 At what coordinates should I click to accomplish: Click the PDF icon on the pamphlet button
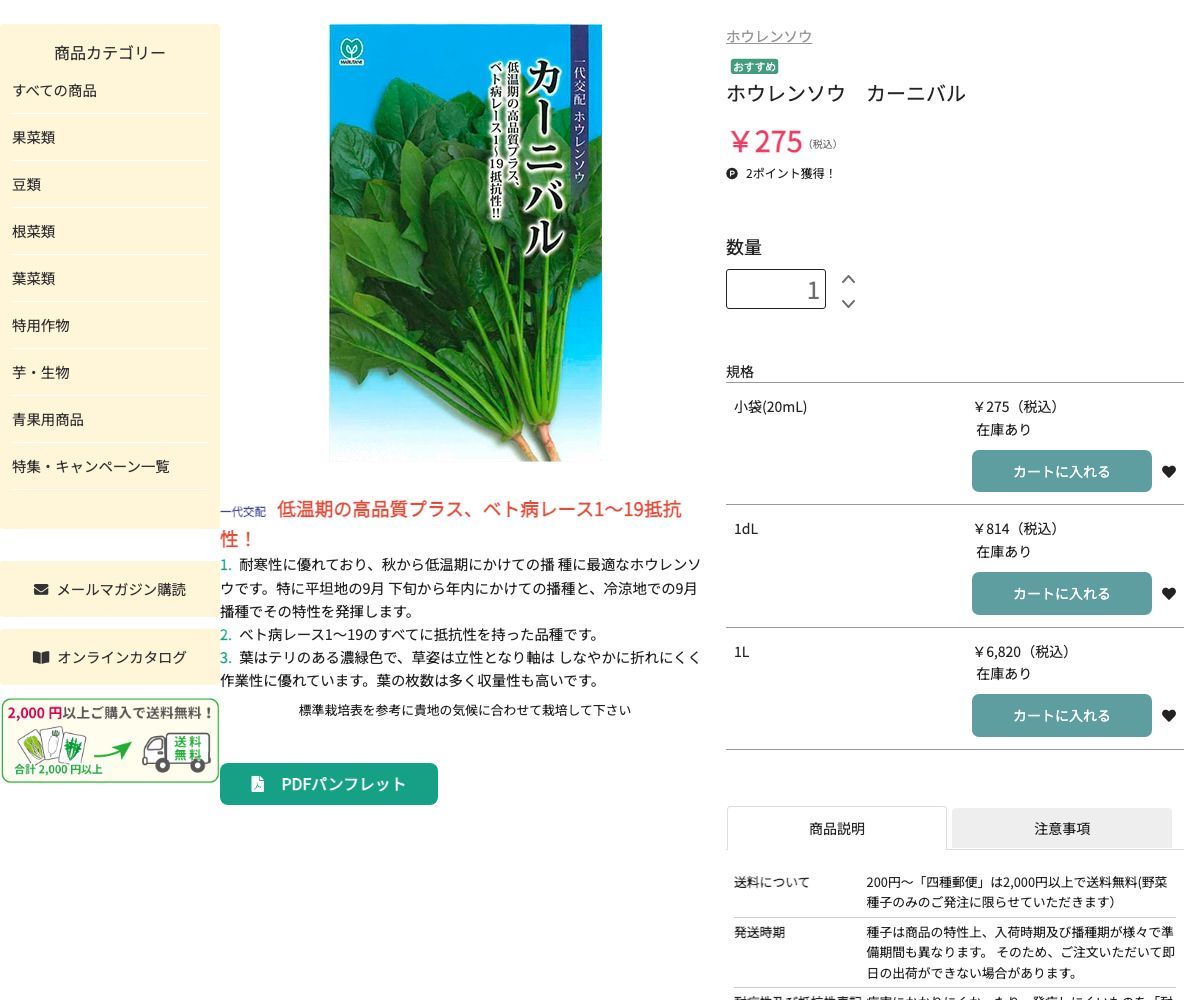coord(258,784)
